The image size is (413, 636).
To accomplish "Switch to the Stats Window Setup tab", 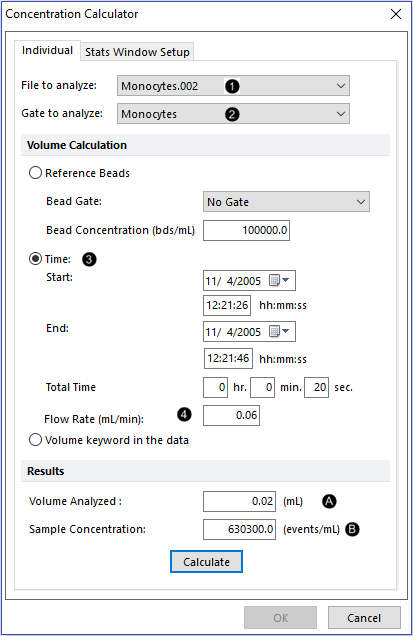I will [137, 52].
